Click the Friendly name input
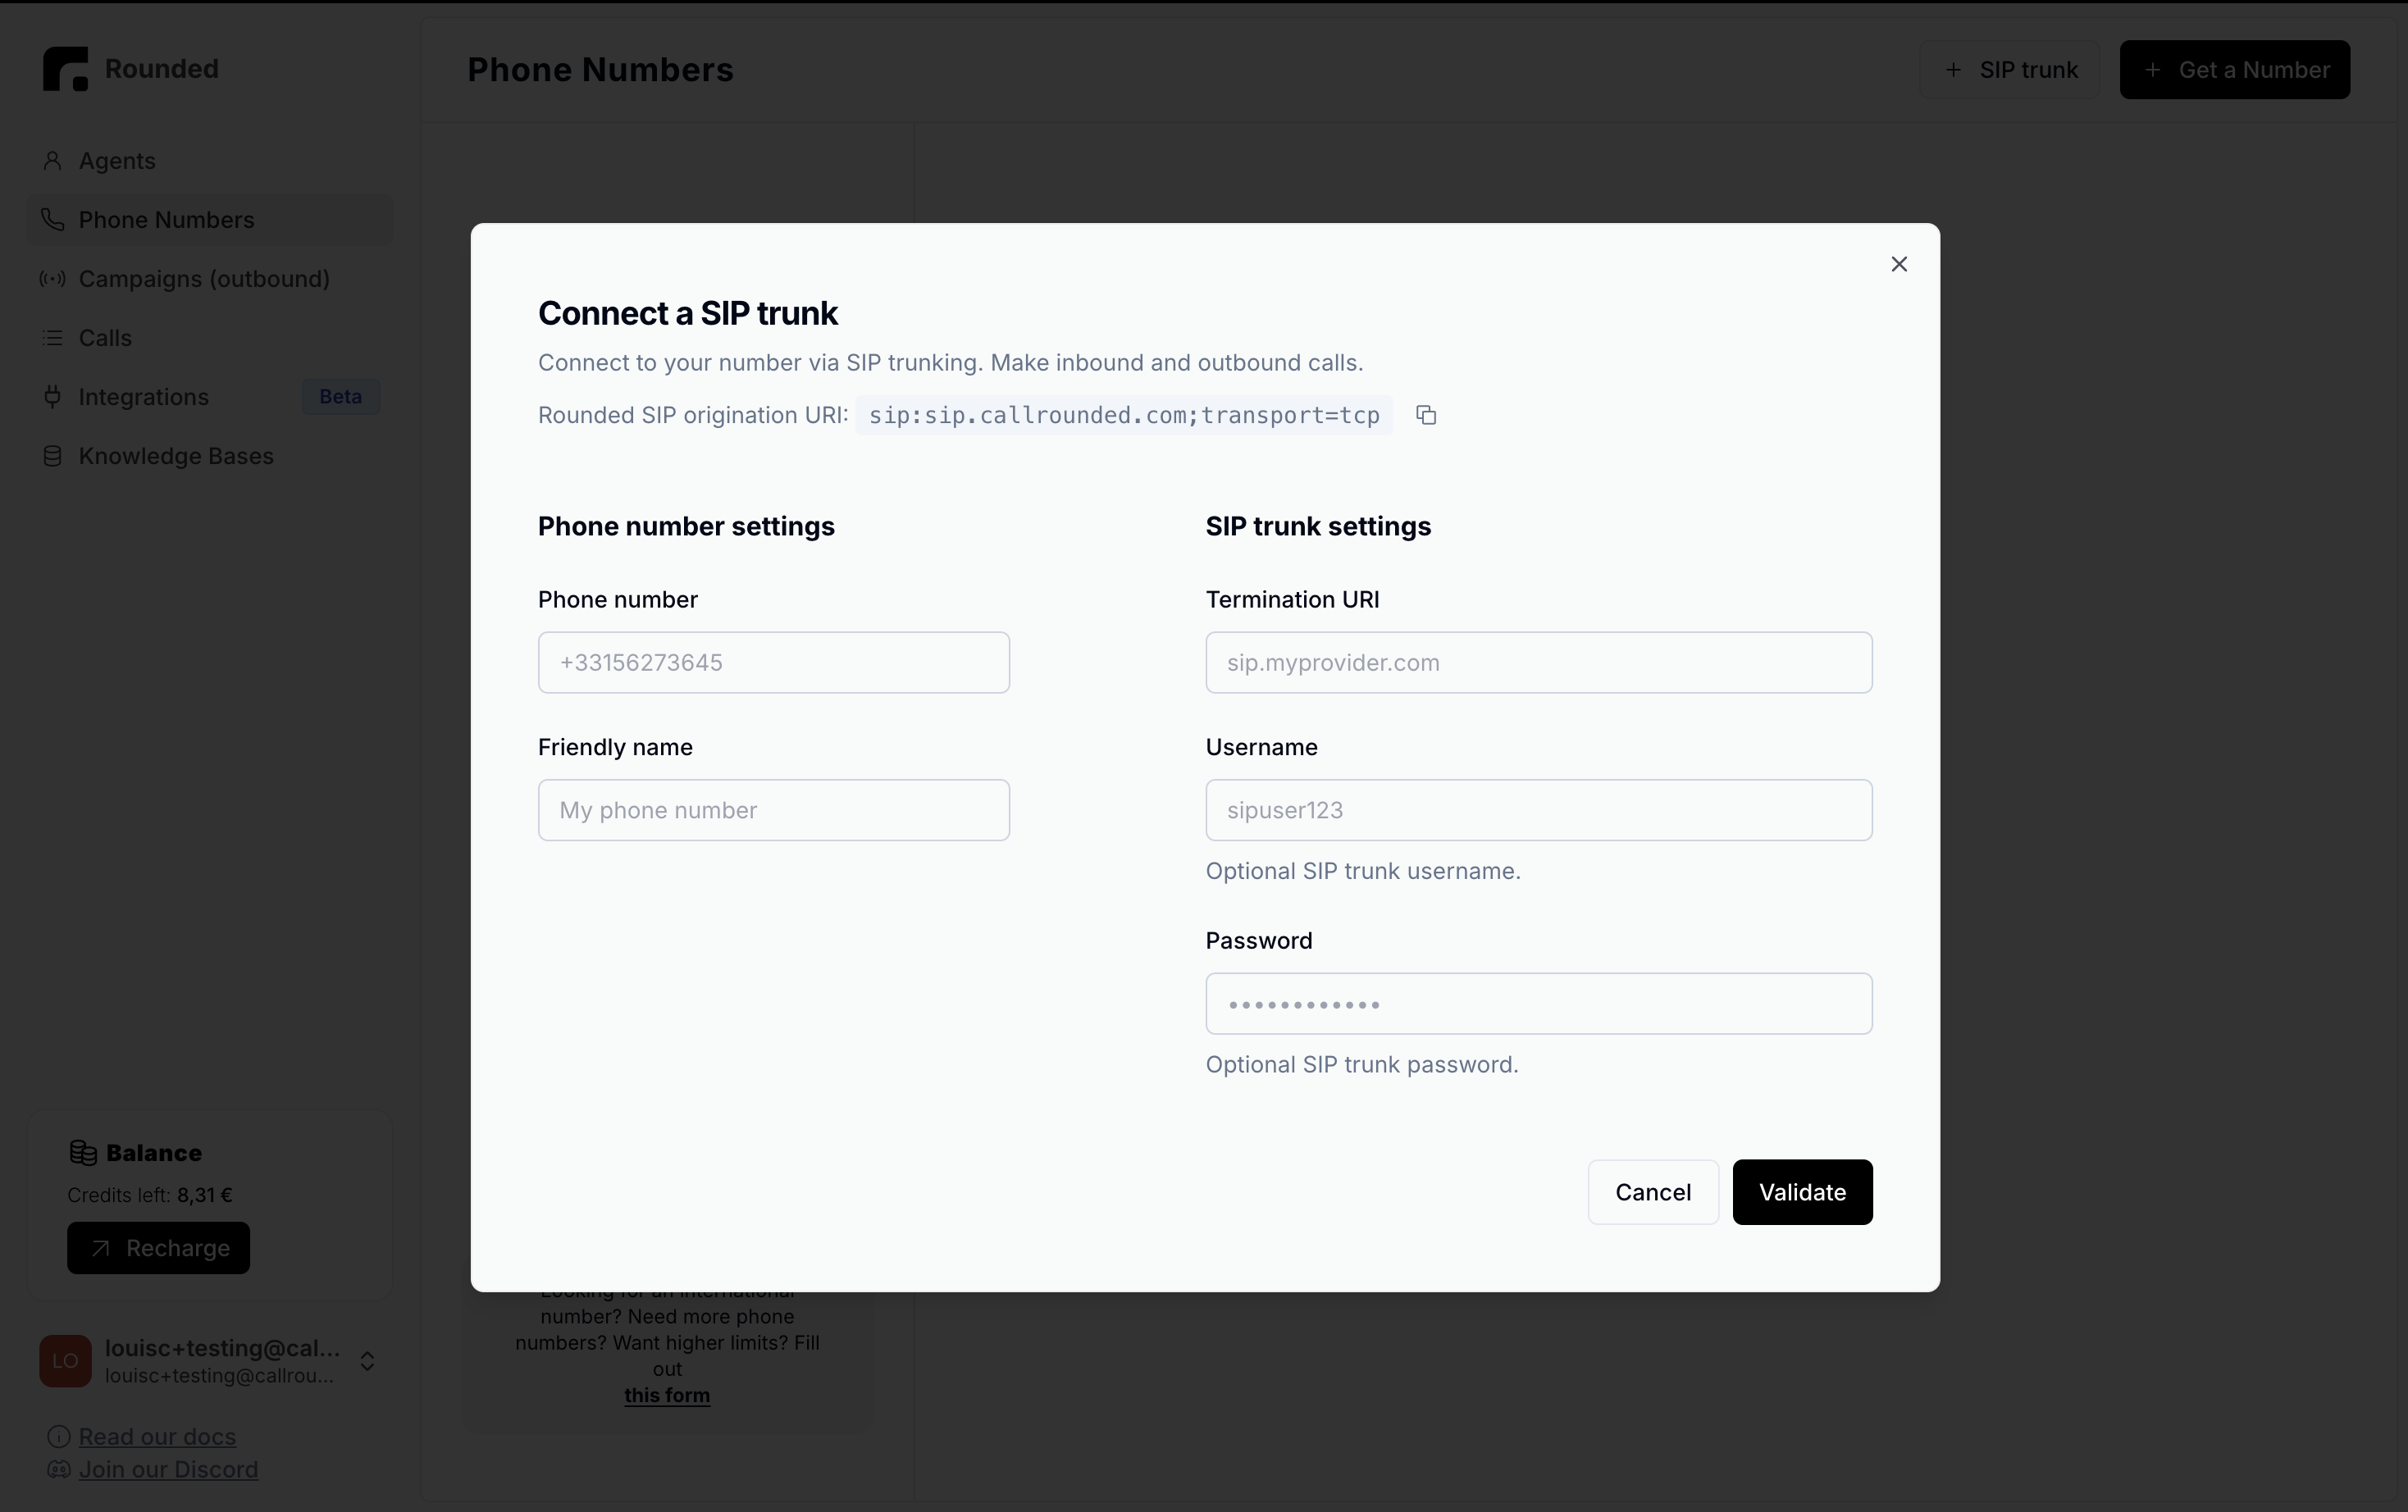The height and width of the screenshot is (1512, 2408). pos(773,810)
